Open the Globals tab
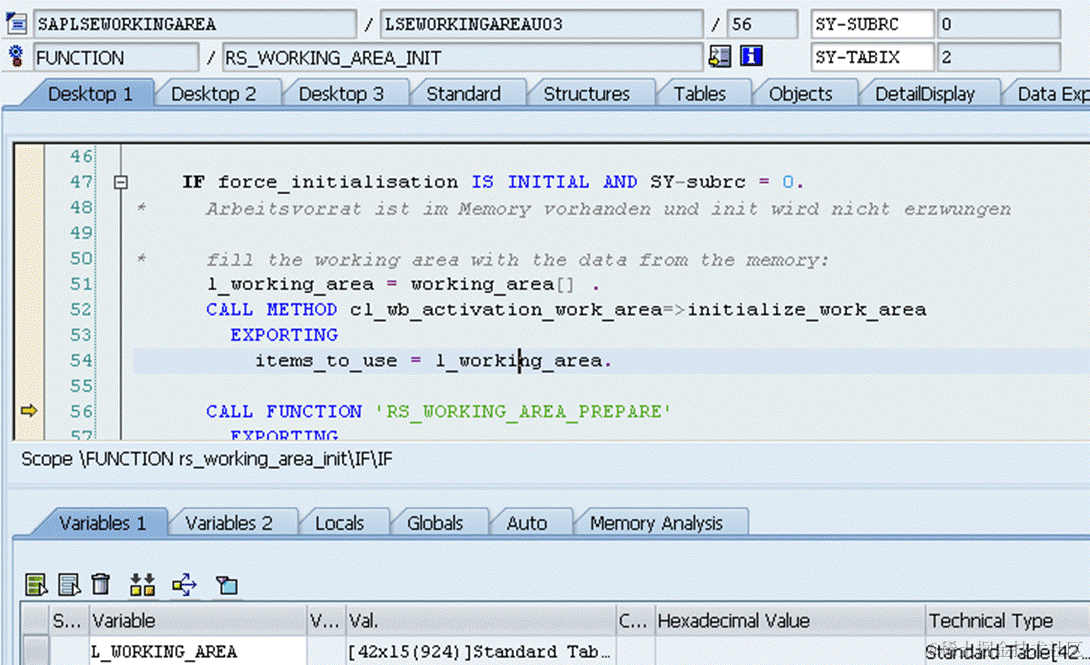The image size is (1090, 665). [x=434, y=523]
